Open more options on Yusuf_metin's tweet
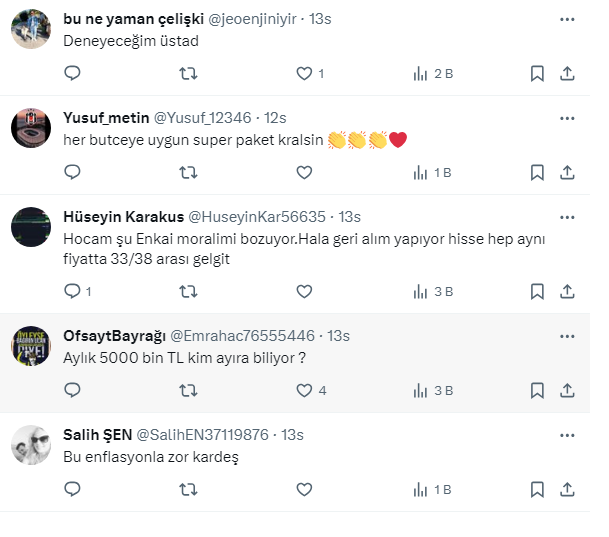The width and height of the screenshot is (609, 537). tap(567, 118)
